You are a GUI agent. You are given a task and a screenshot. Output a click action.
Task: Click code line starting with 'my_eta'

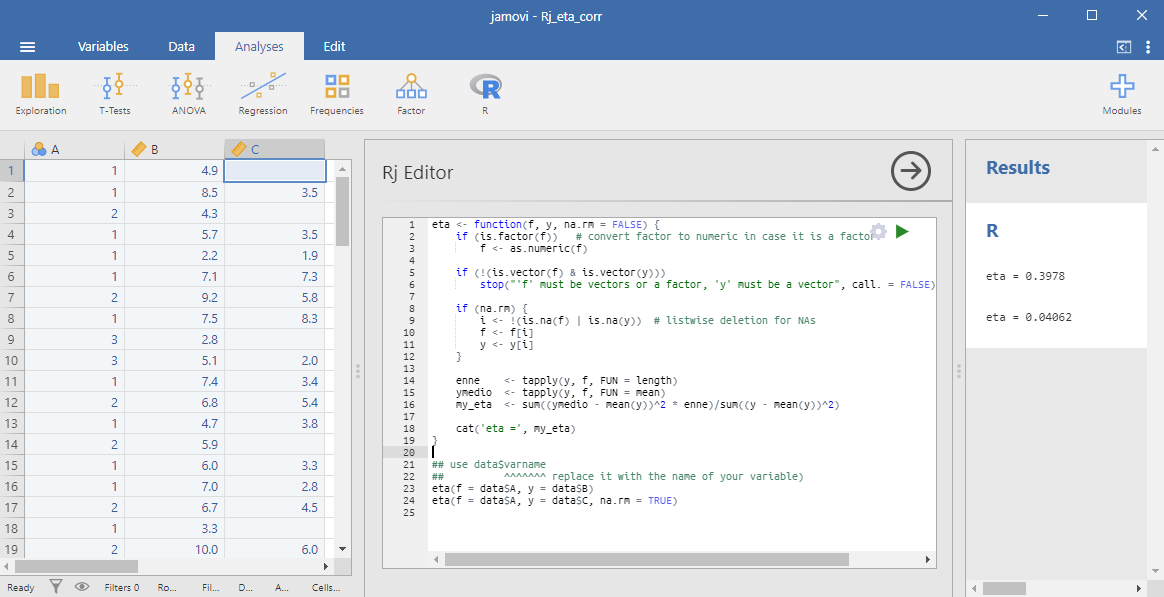[647, 405]
